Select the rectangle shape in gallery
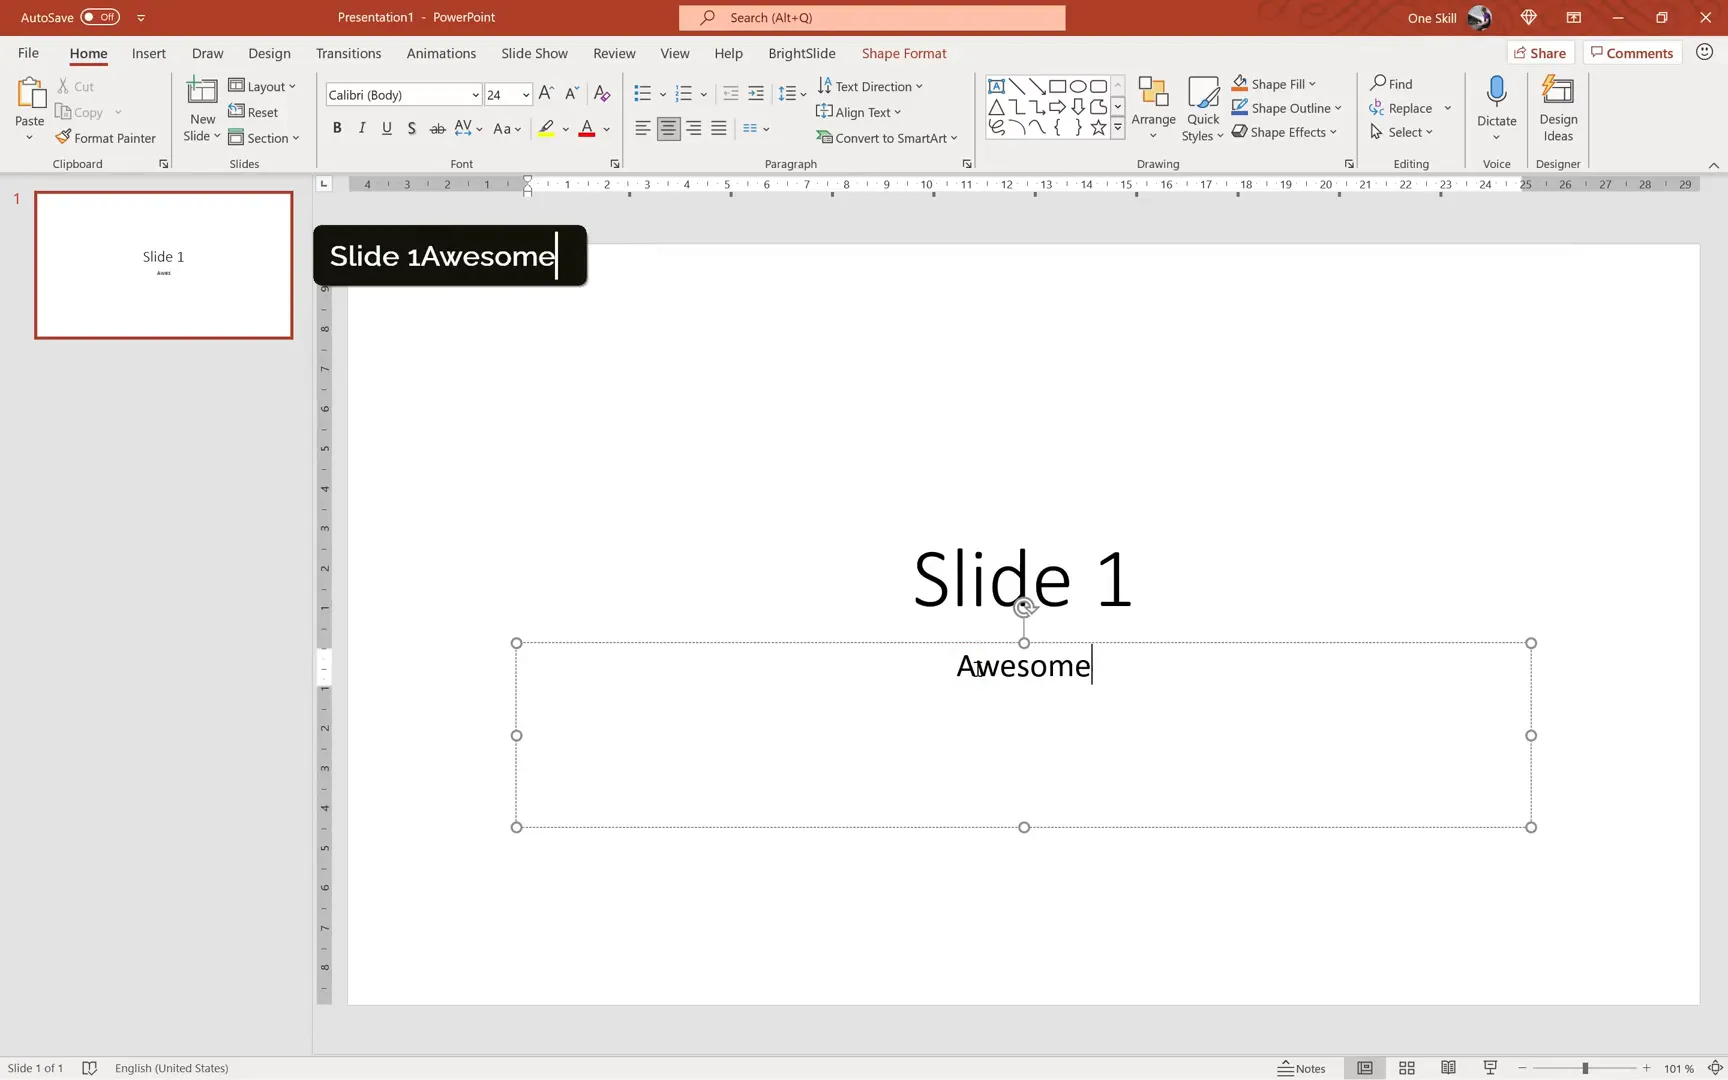 [1057, 87]
